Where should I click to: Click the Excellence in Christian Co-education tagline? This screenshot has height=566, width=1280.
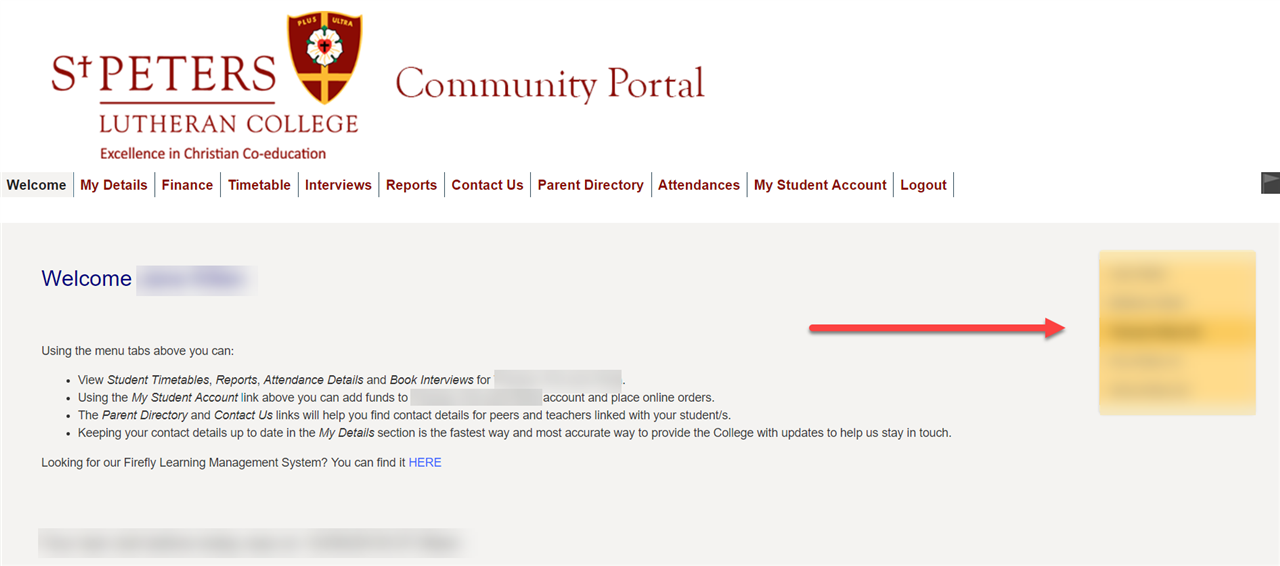(x=213, y=154)
